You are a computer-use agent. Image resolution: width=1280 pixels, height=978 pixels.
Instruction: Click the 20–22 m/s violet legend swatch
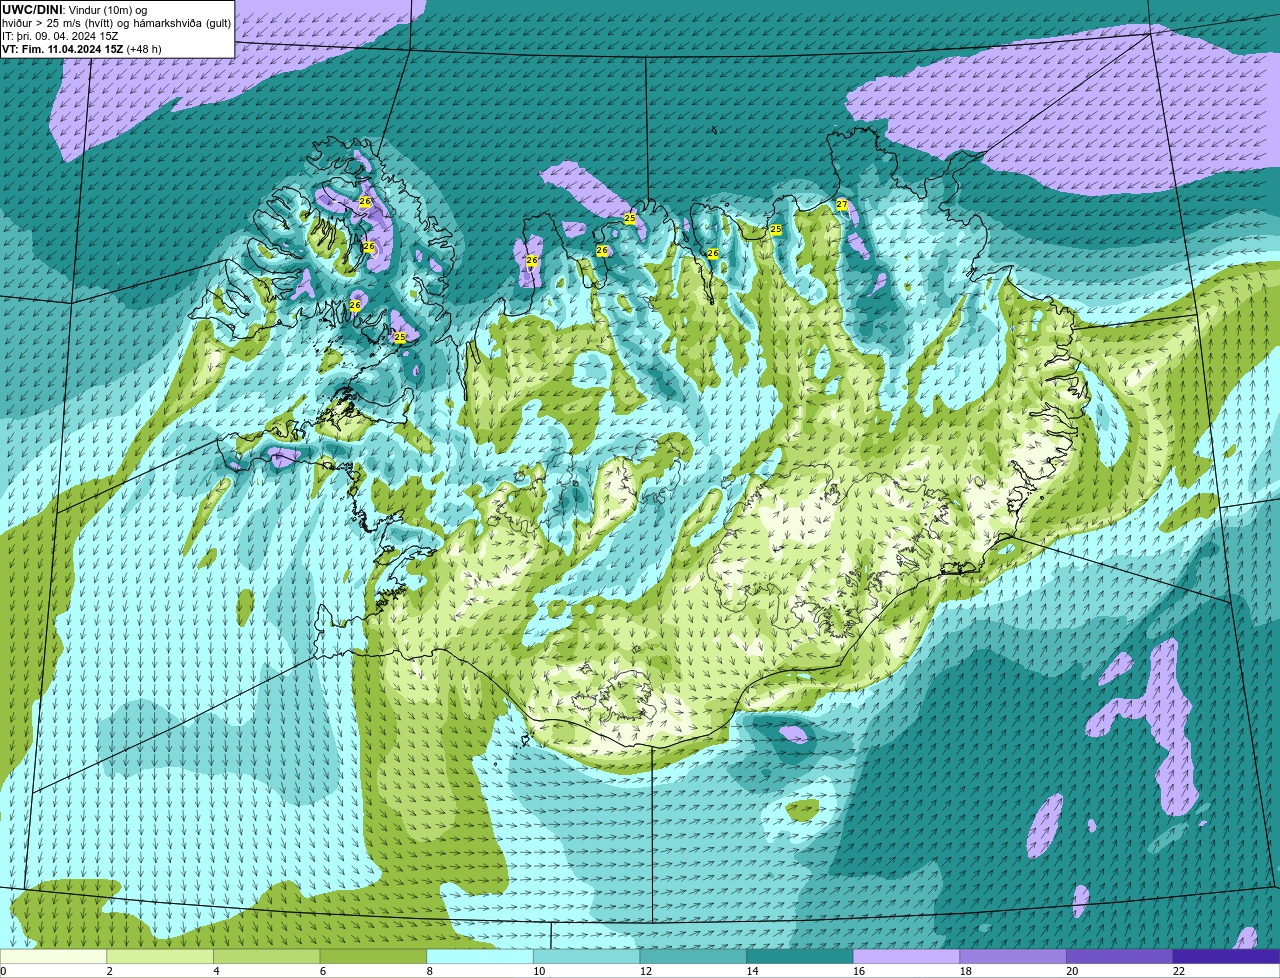coord(1120,956)
